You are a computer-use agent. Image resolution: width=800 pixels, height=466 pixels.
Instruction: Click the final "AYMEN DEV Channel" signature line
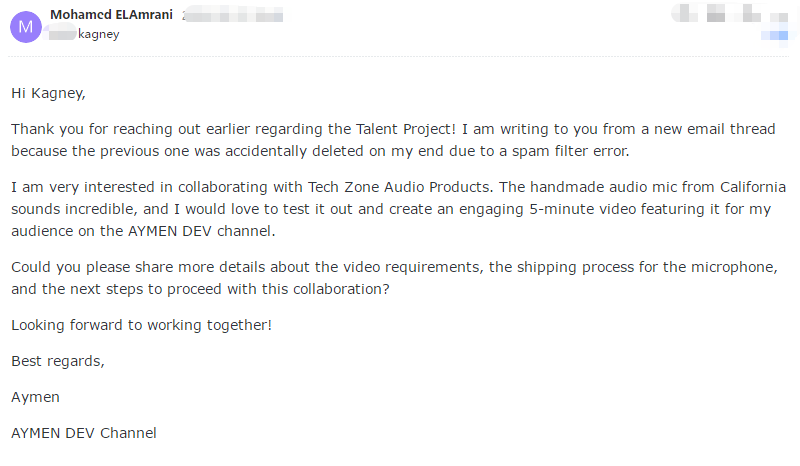click(x=84, y=433)
